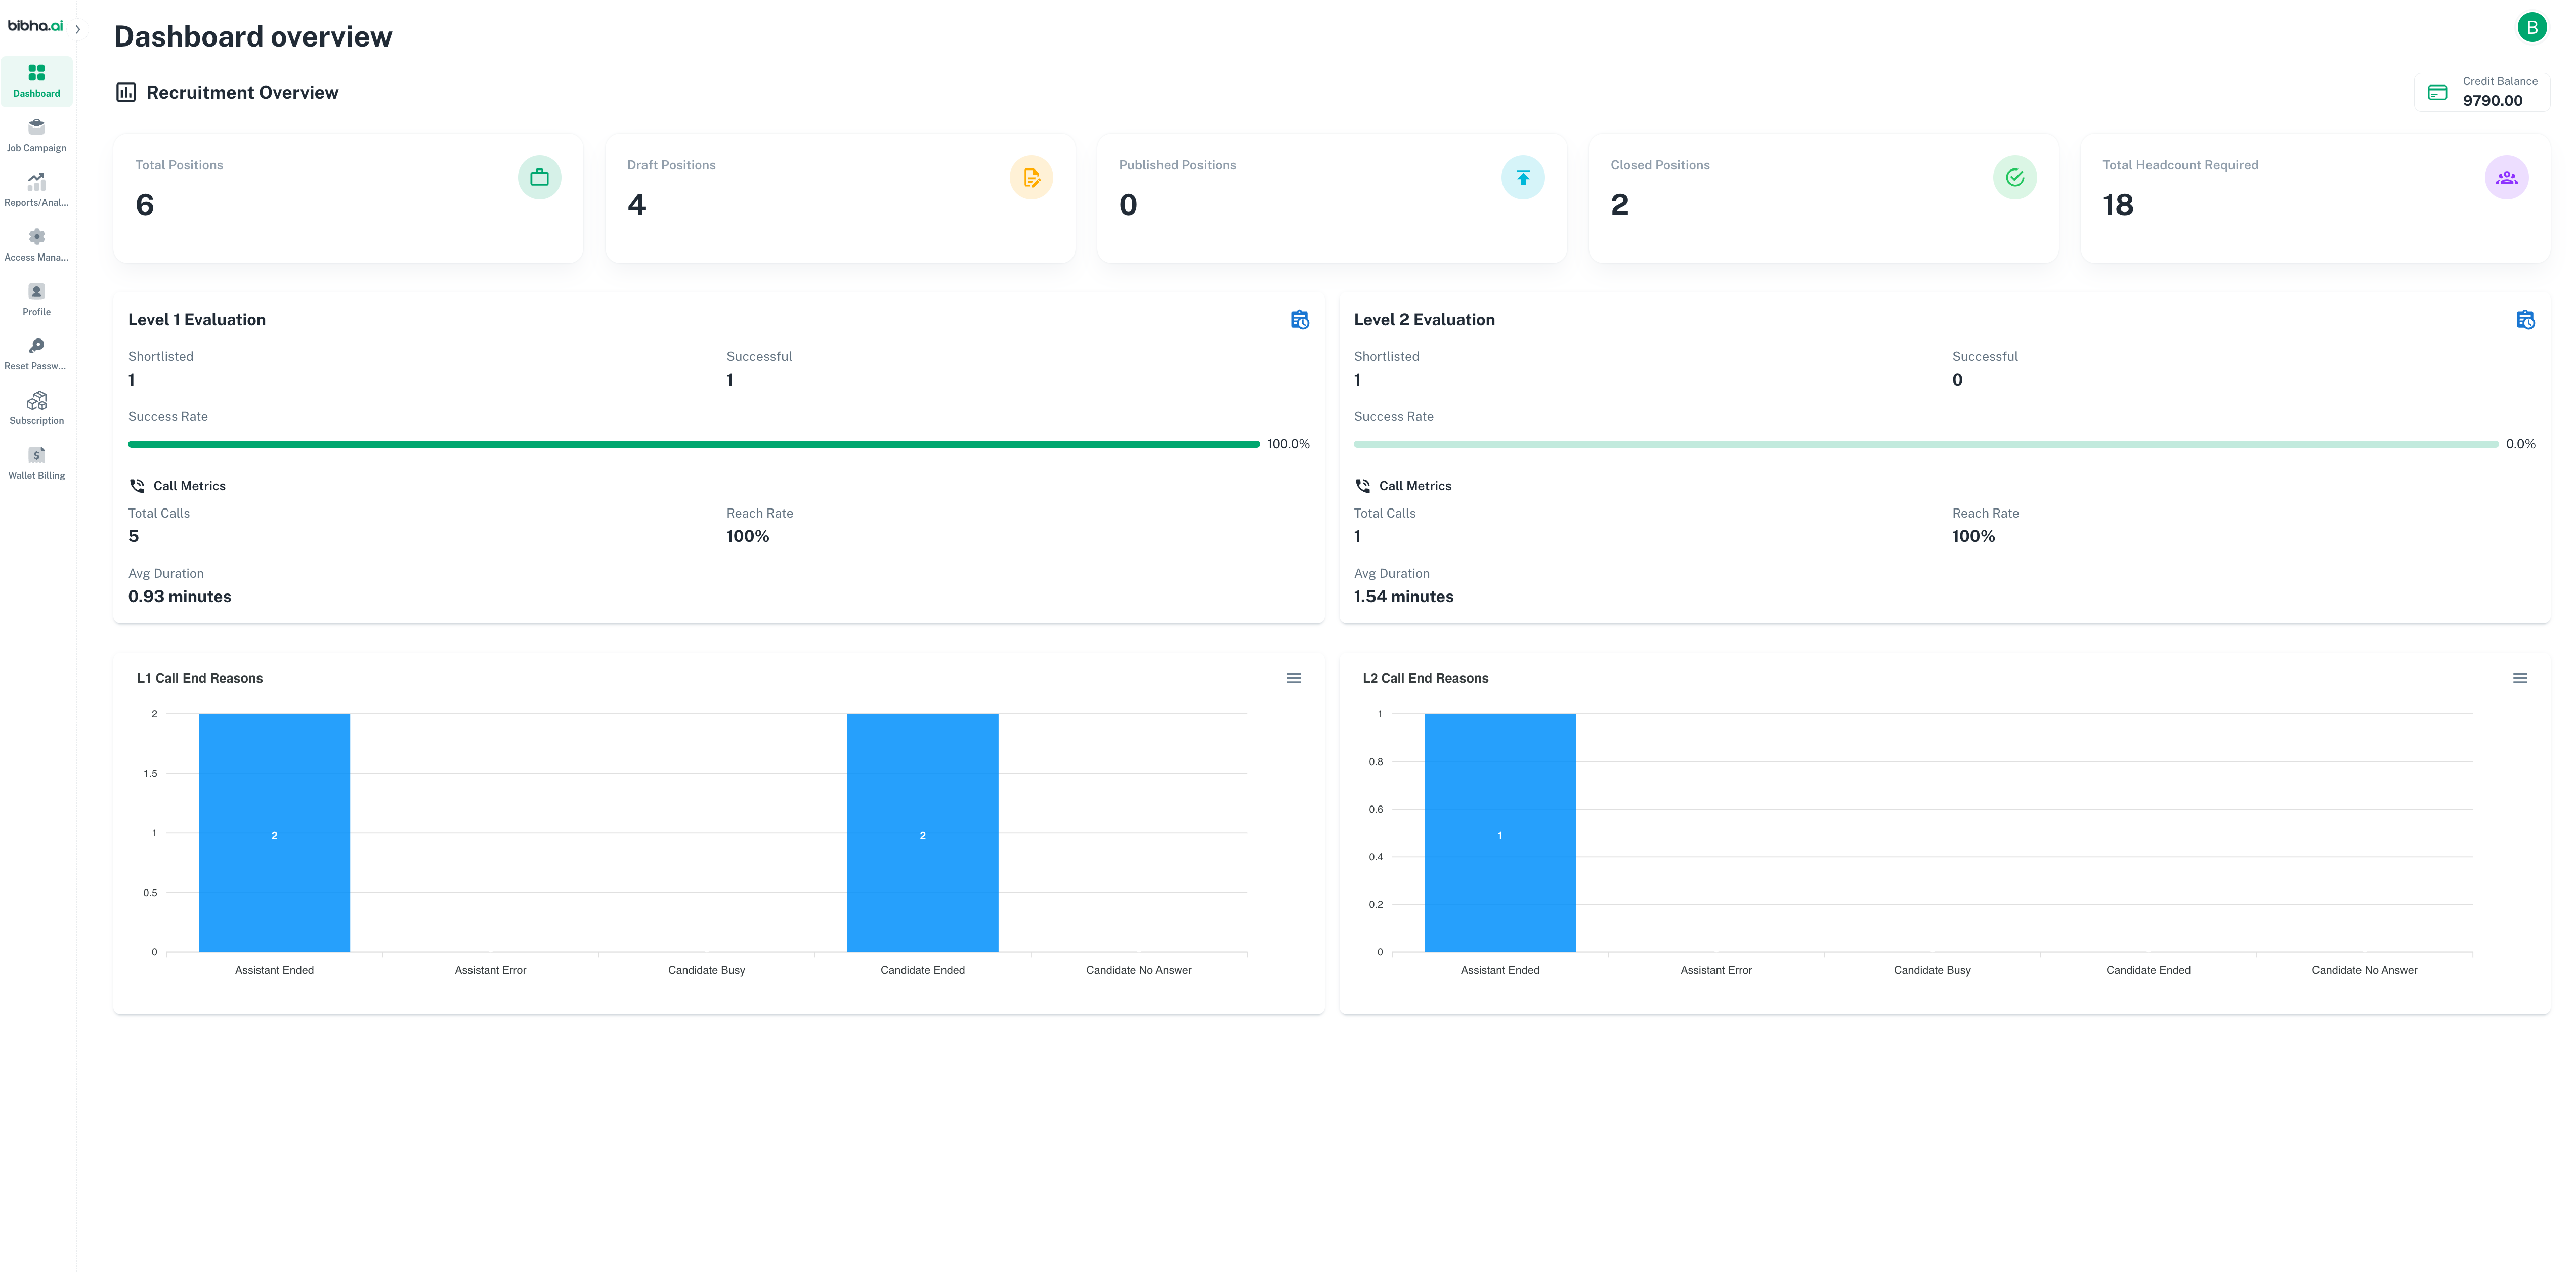Open the L1 Call End Reasons chart menu
The height and width of the screenshot is (1272, 2576).
(1293, 678)
